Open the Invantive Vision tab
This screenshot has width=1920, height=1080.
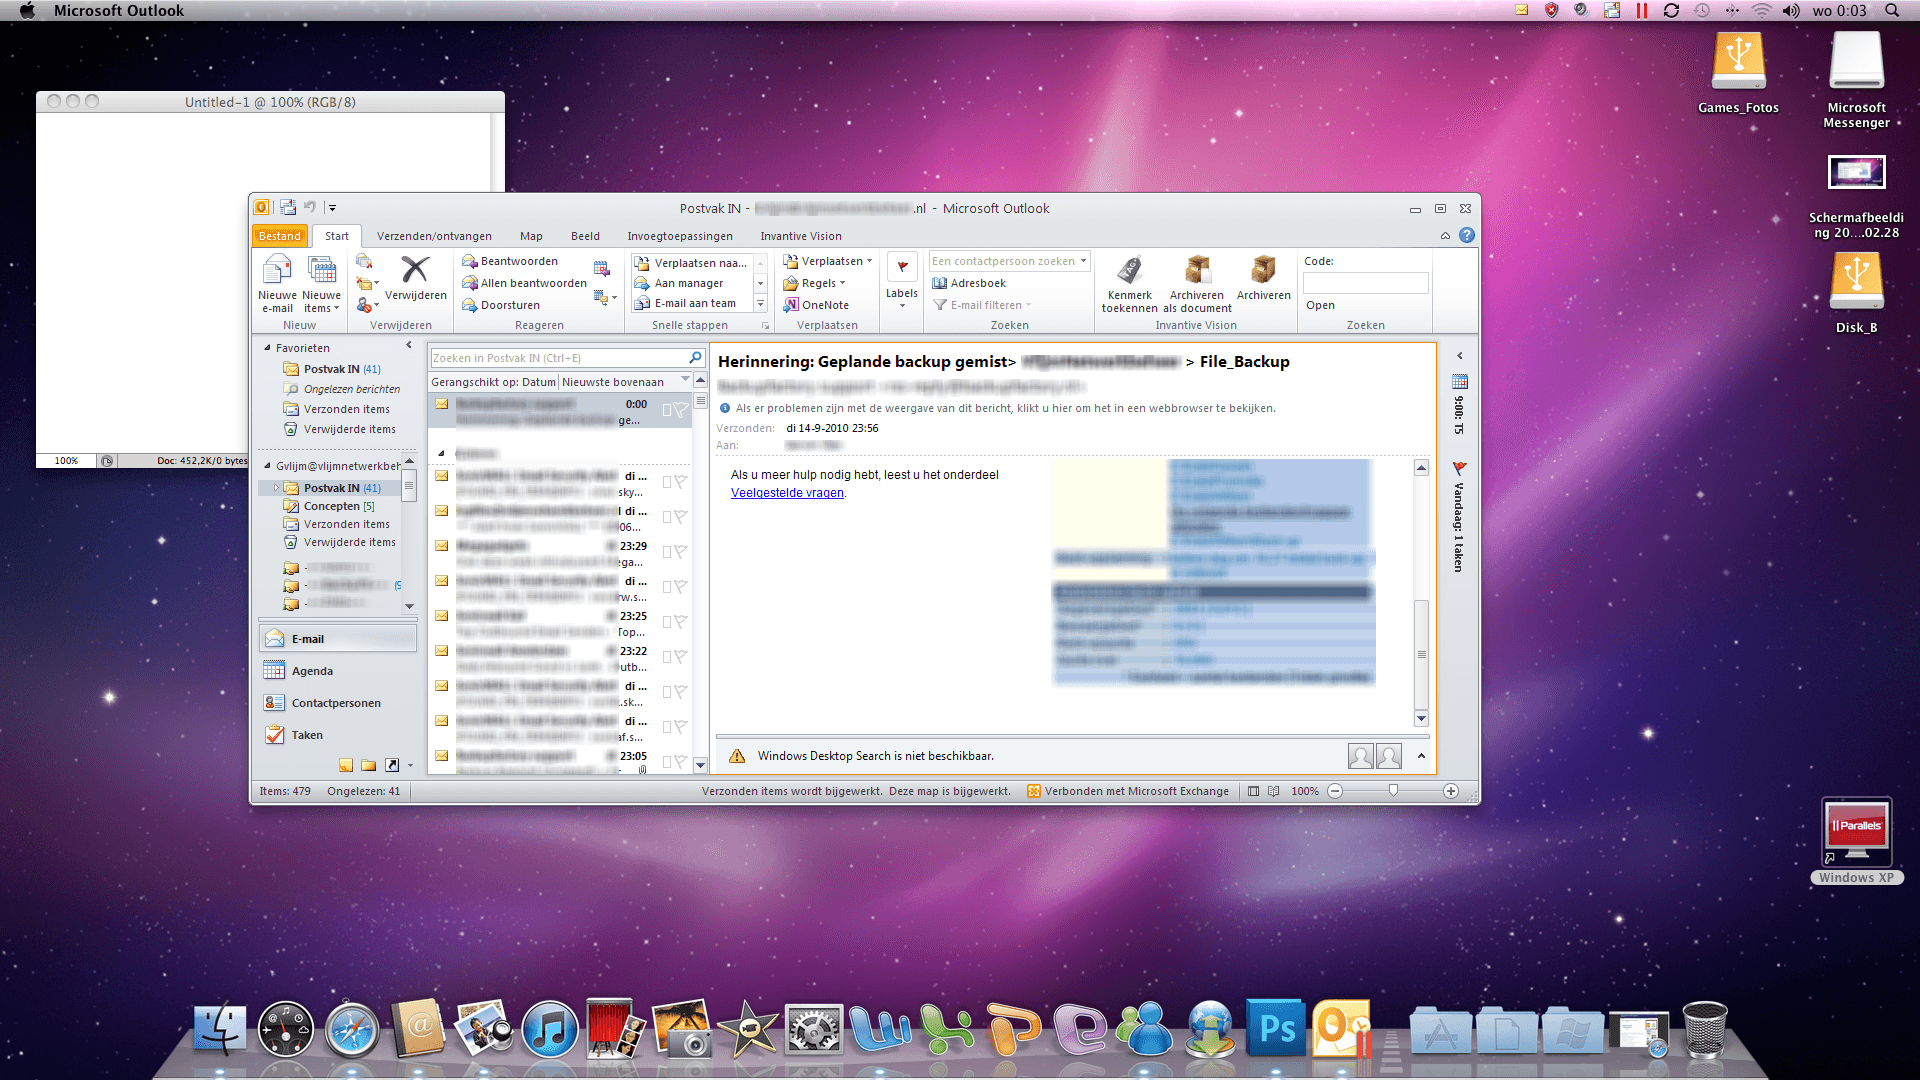pos(800,236)
